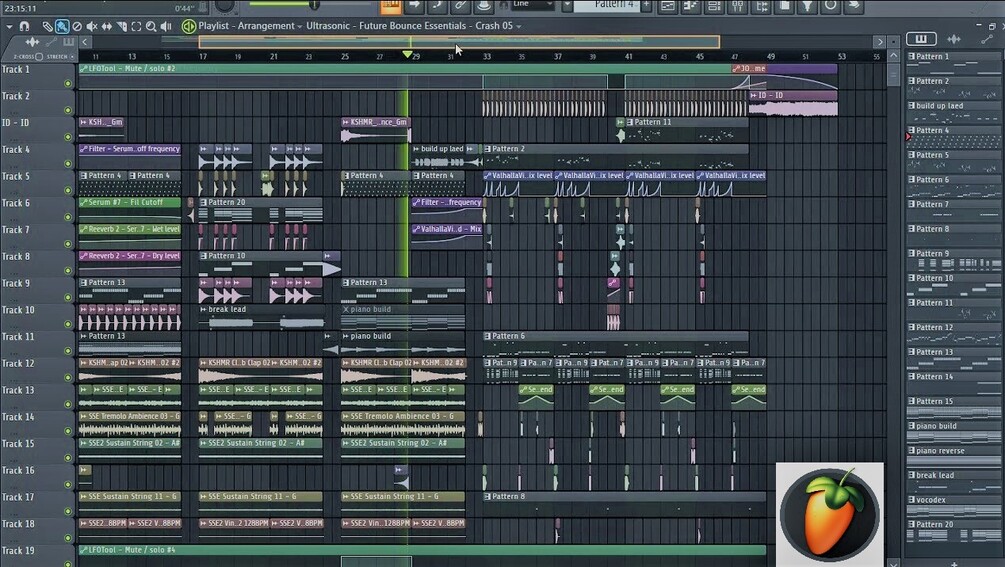Click the green Playlist window icon
Image resolution: width=1005 pixels, height=567 pixels.
(x=188, y=26)
